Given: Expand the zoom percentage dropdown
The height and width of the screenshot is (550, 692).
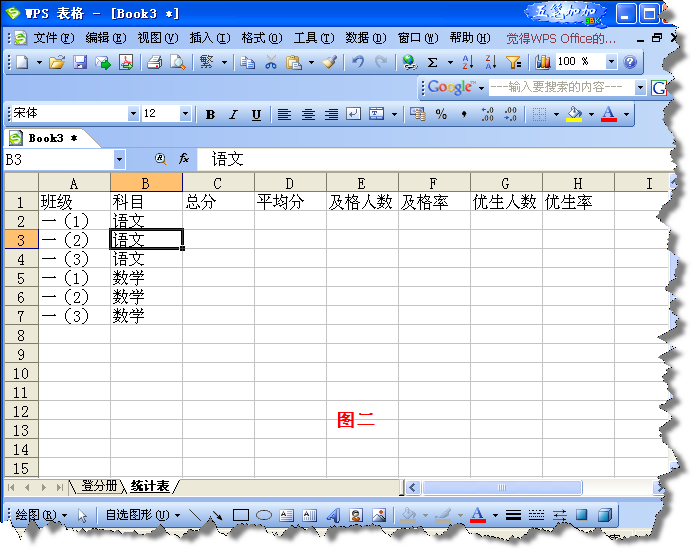Looking at the screenshot, I should (611, 62).
